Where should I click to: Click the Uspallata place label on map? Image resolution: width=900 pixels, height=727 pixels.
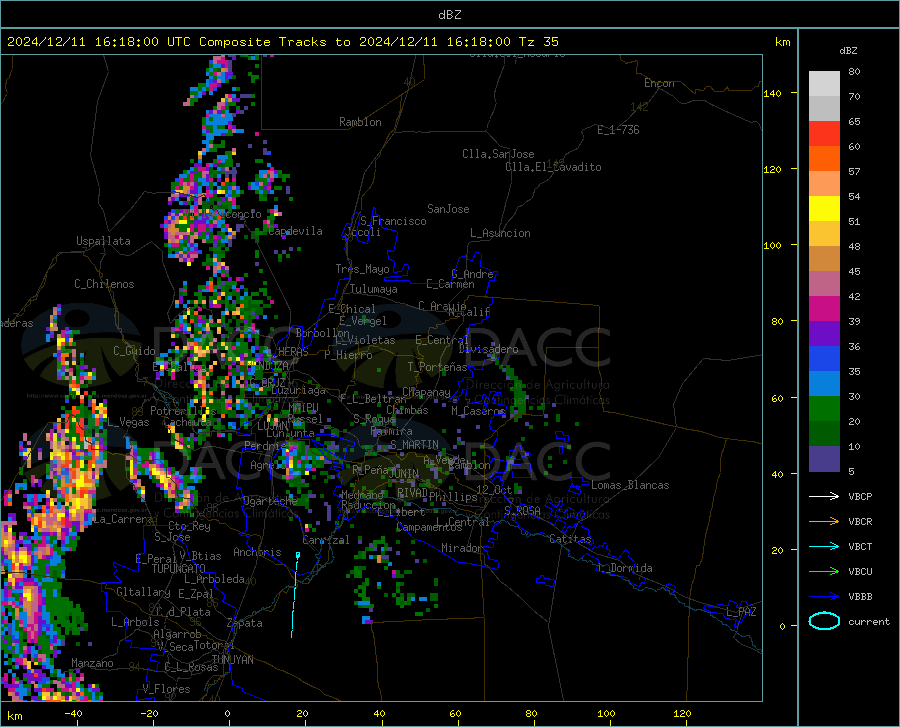103,241
